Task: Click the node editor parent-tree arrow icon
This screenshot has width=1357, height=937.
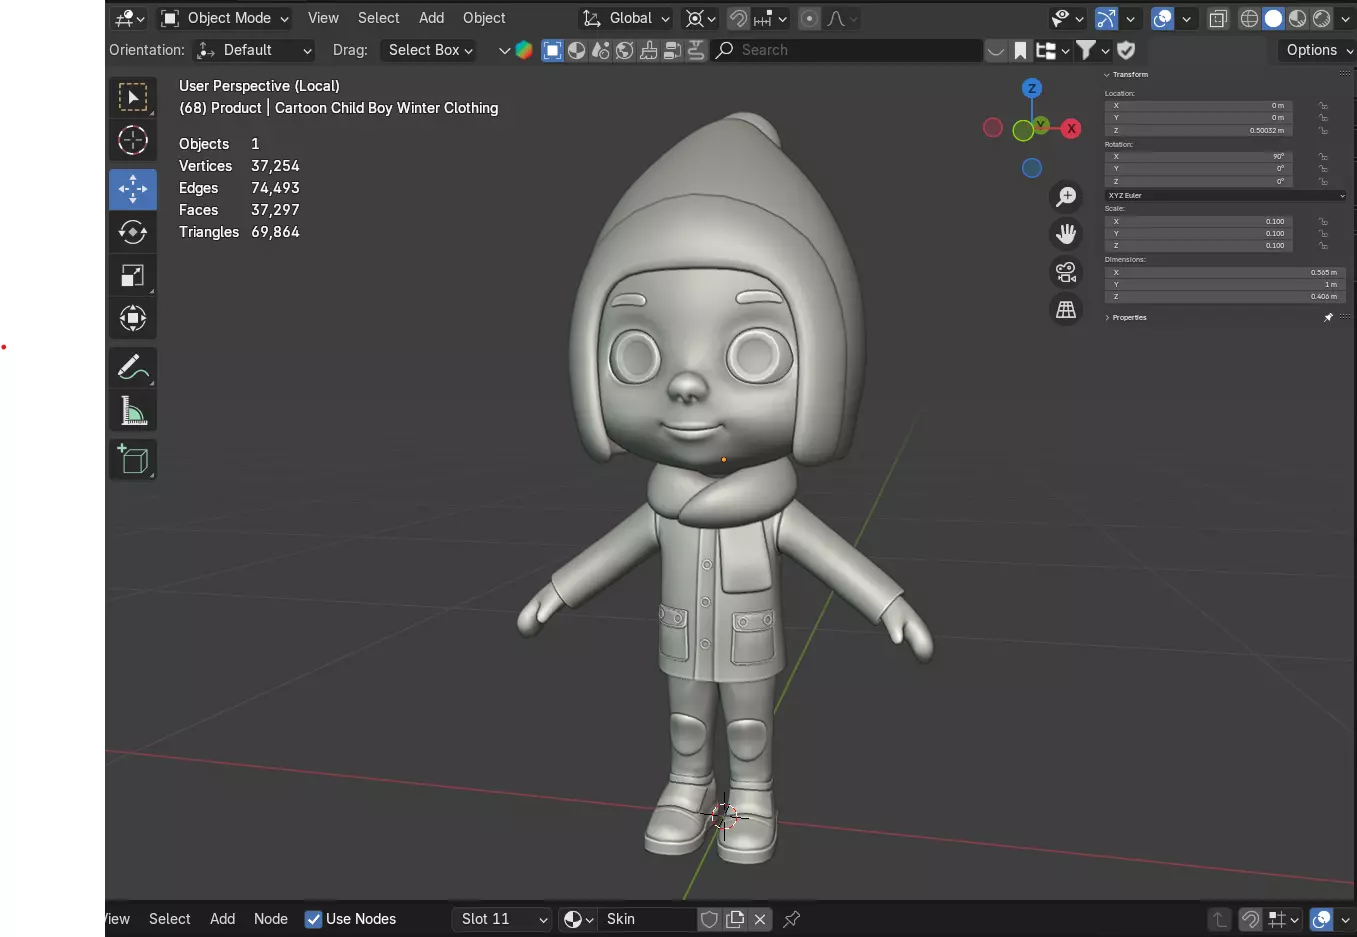Action: click(x=1219, y=919)
